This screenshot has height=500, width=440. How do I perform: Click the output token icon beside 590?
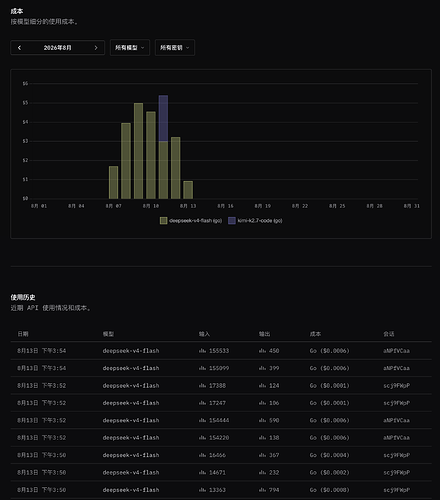coord(262,420)
